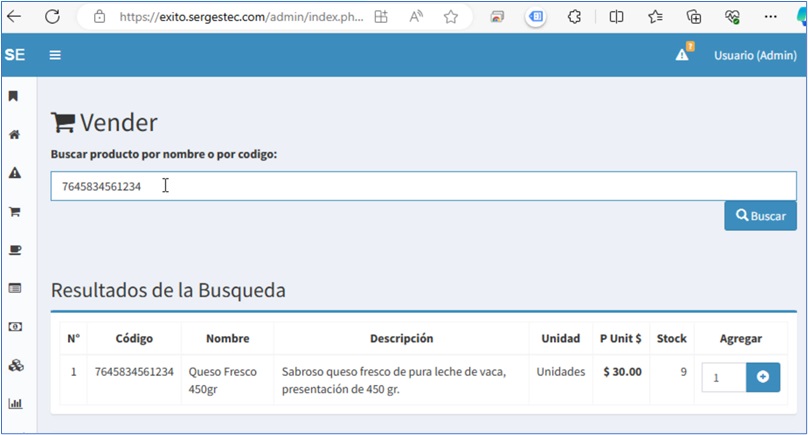Screen dimensions: 808x435
Task: Open the shopping cart sidebar item
Action: point(14,211)
